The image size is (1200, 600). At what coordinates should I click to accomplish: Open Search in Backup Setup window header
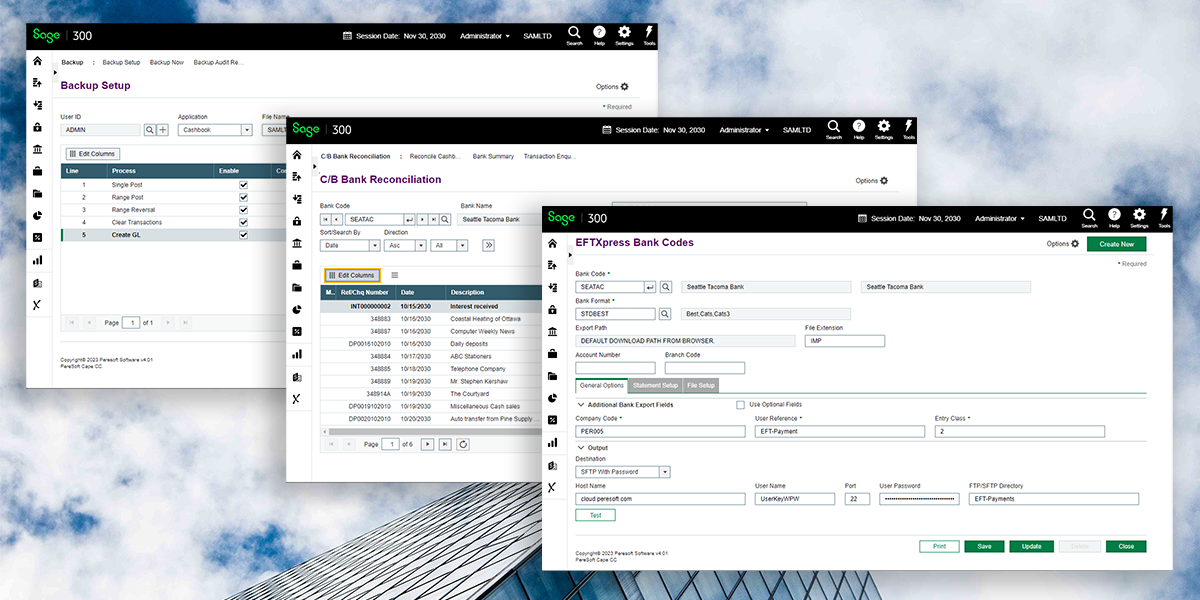tap(574, 35)
